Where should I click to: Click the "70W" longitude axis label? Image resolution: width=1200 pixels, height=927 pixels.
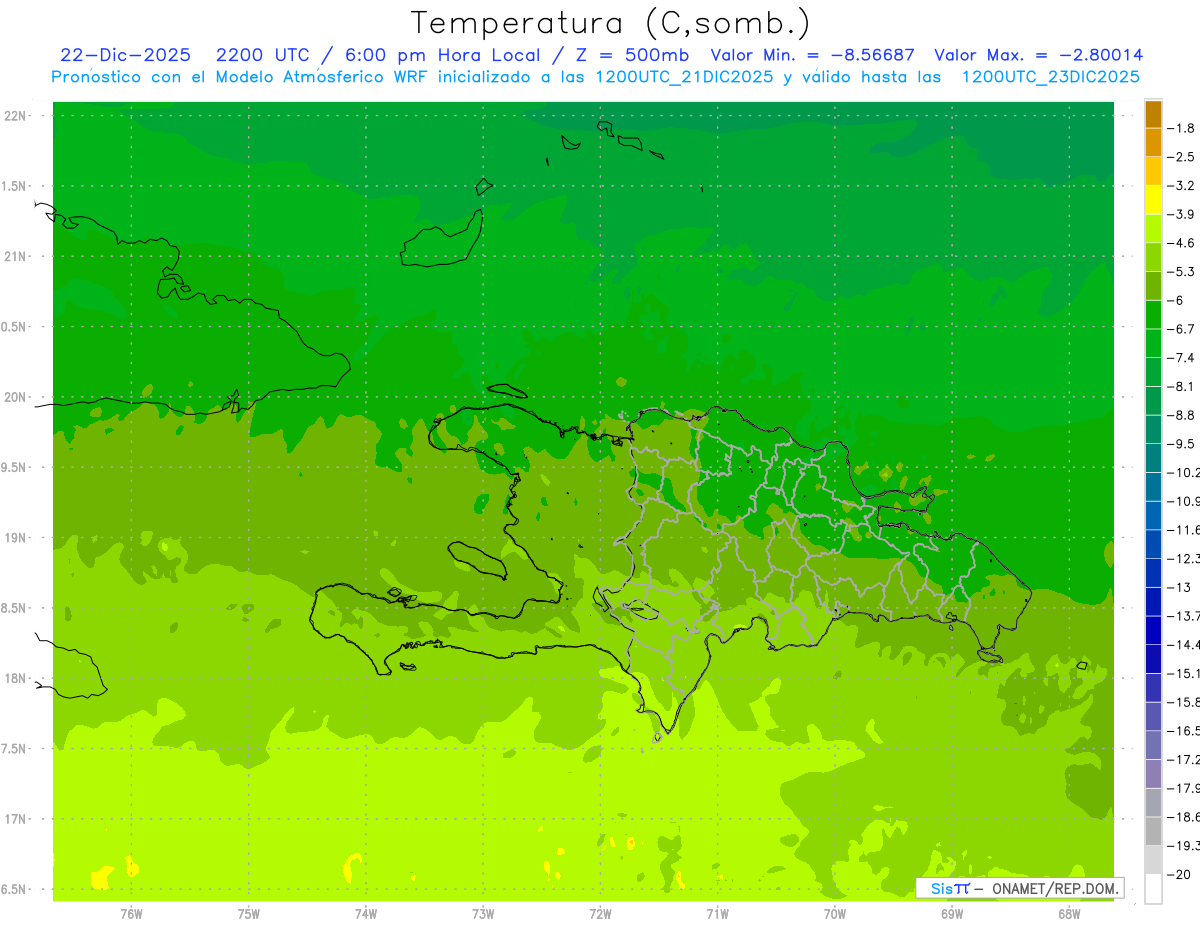coord(835,913)
